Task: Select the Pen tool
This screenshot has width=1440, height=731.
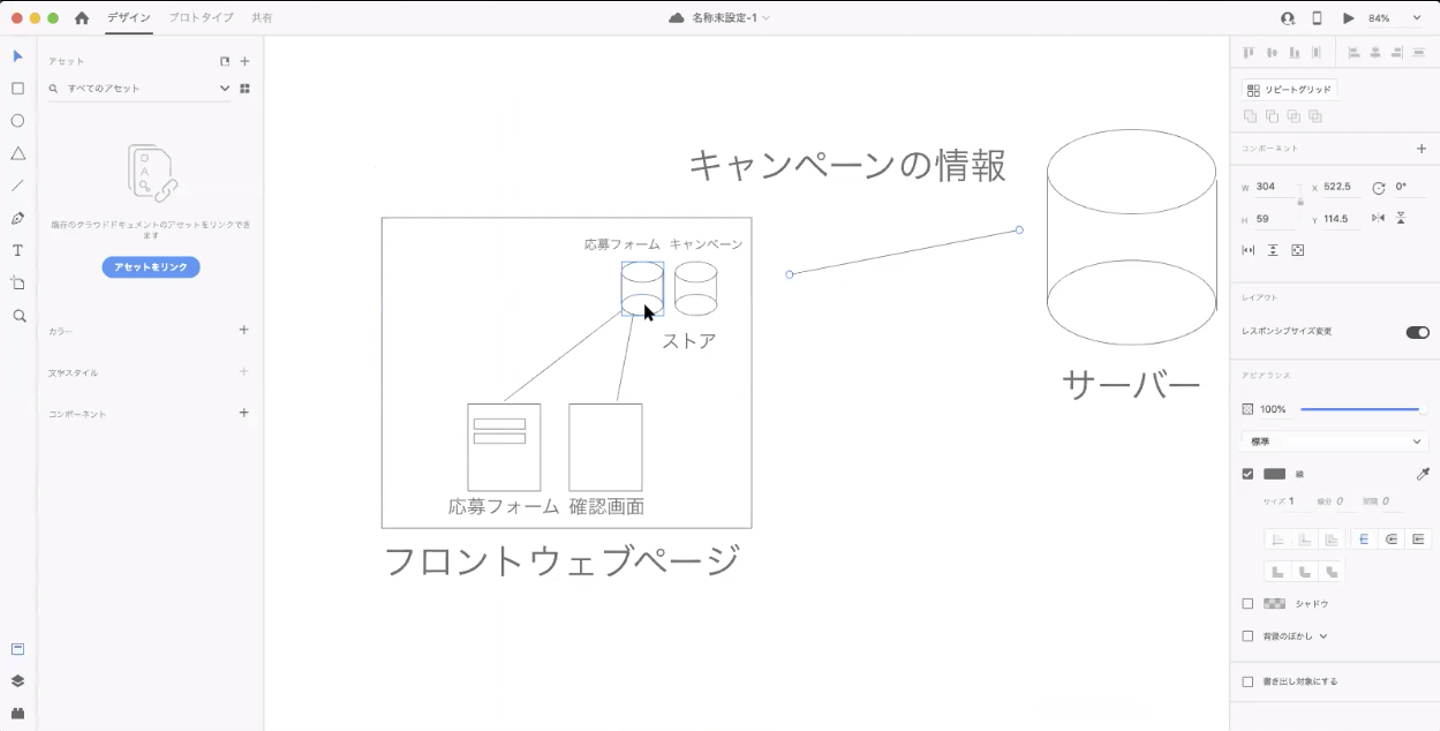Action: (x=17, y=218)
